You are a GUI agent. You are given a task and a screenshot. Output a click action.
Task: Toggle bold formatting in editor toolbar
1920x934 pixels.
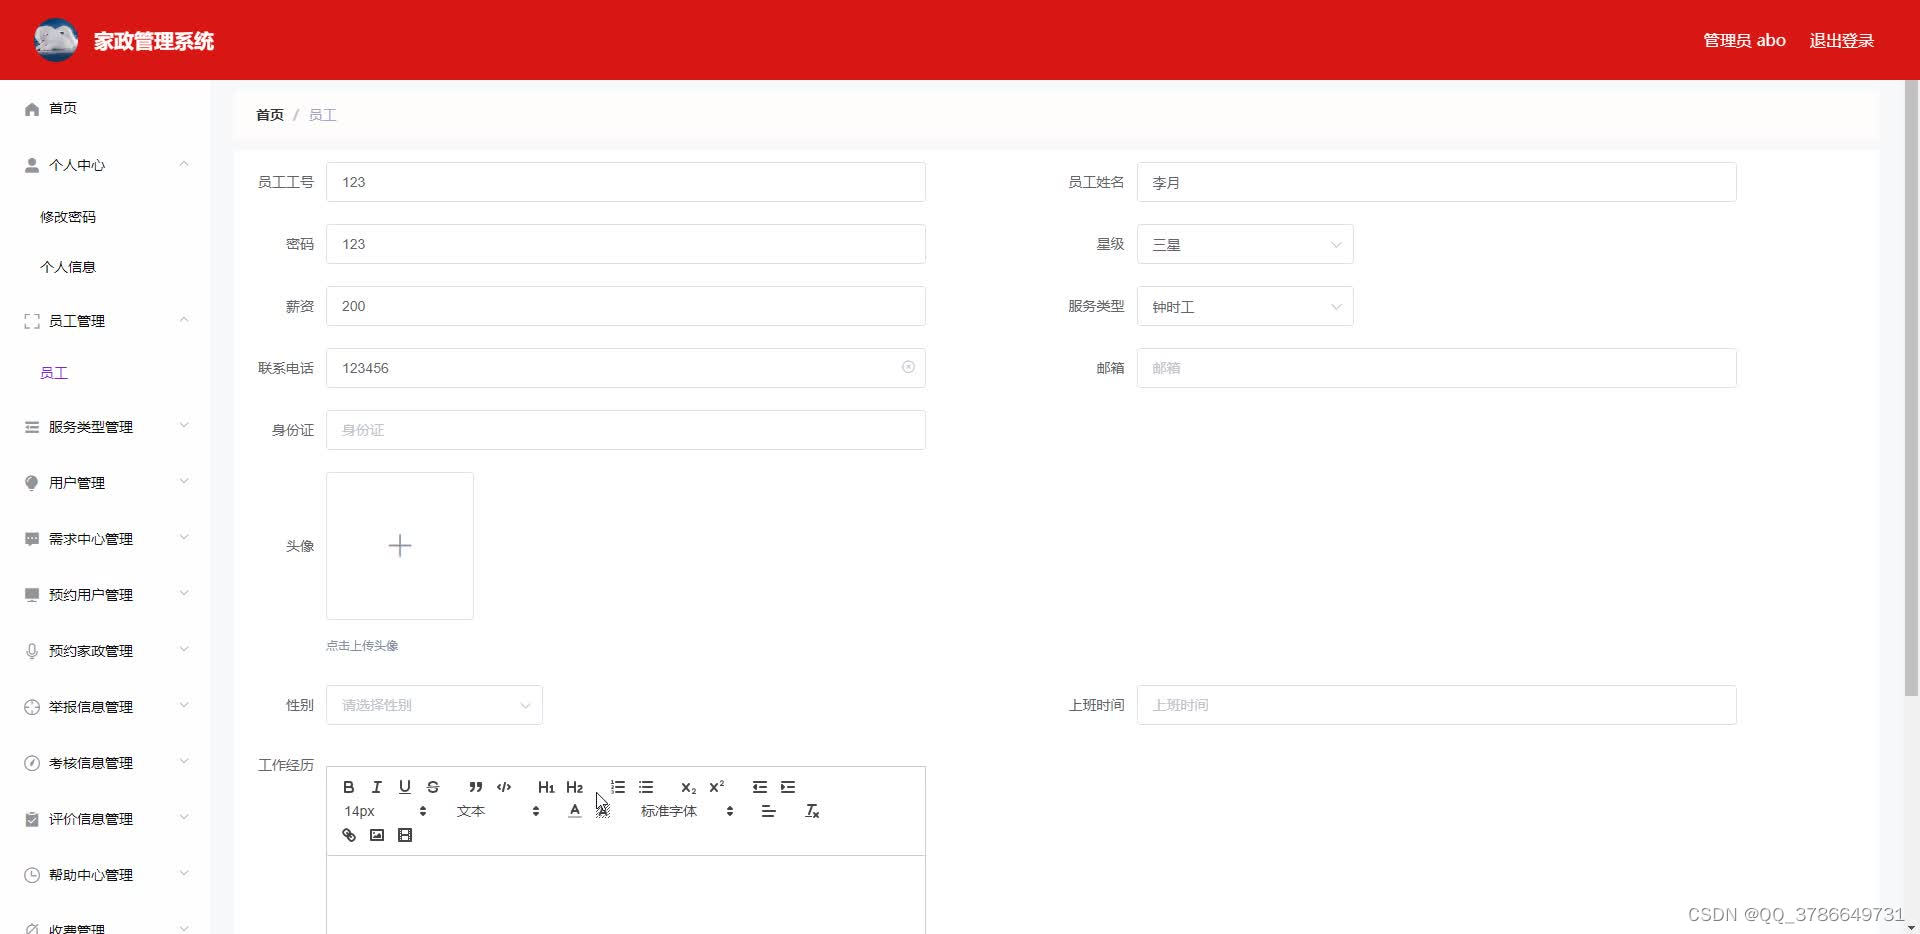pos(349,787)
